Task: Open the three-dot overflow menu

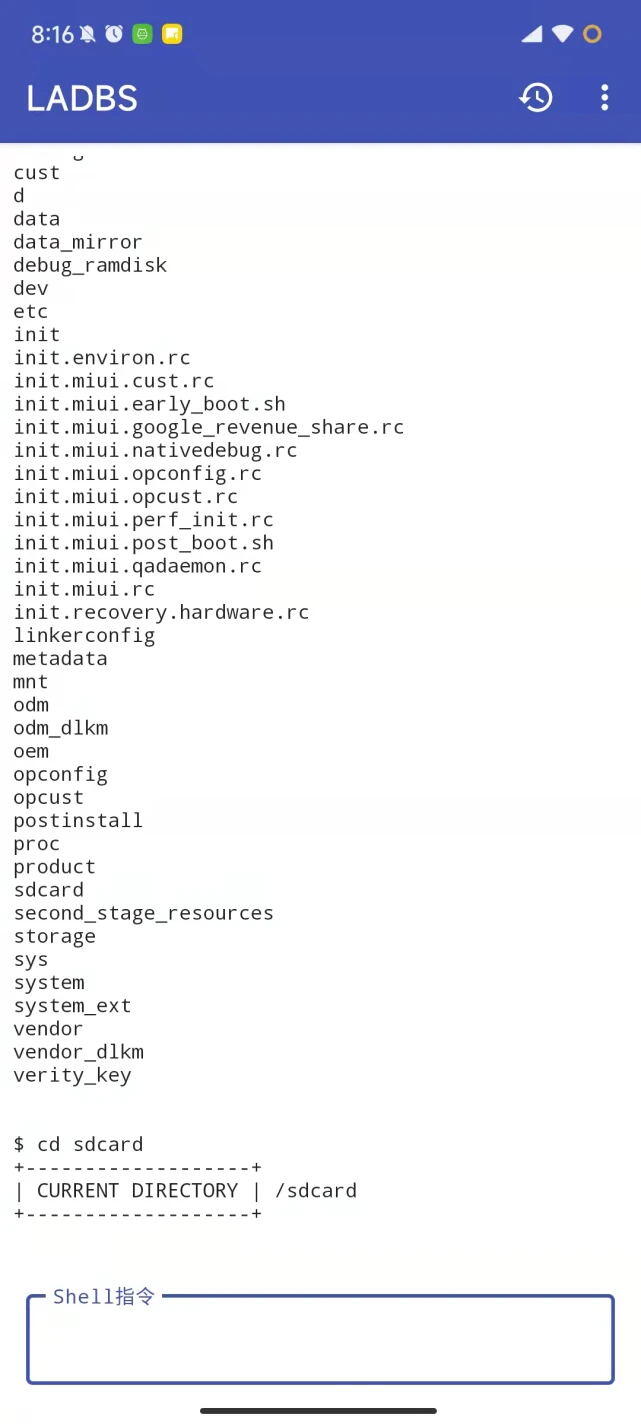Action: pyautogui.click(x=604, y=97)
